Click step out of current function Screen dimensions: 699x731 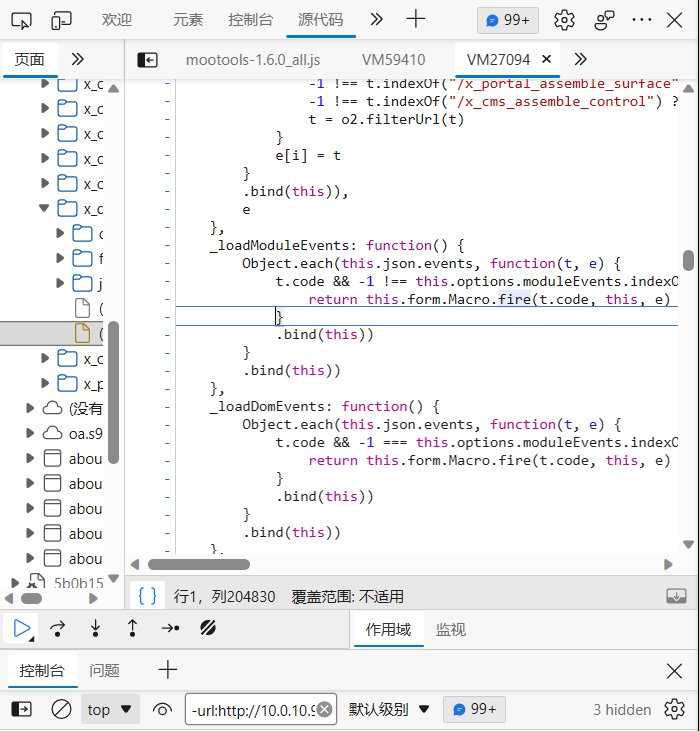[x=132, y=628]
